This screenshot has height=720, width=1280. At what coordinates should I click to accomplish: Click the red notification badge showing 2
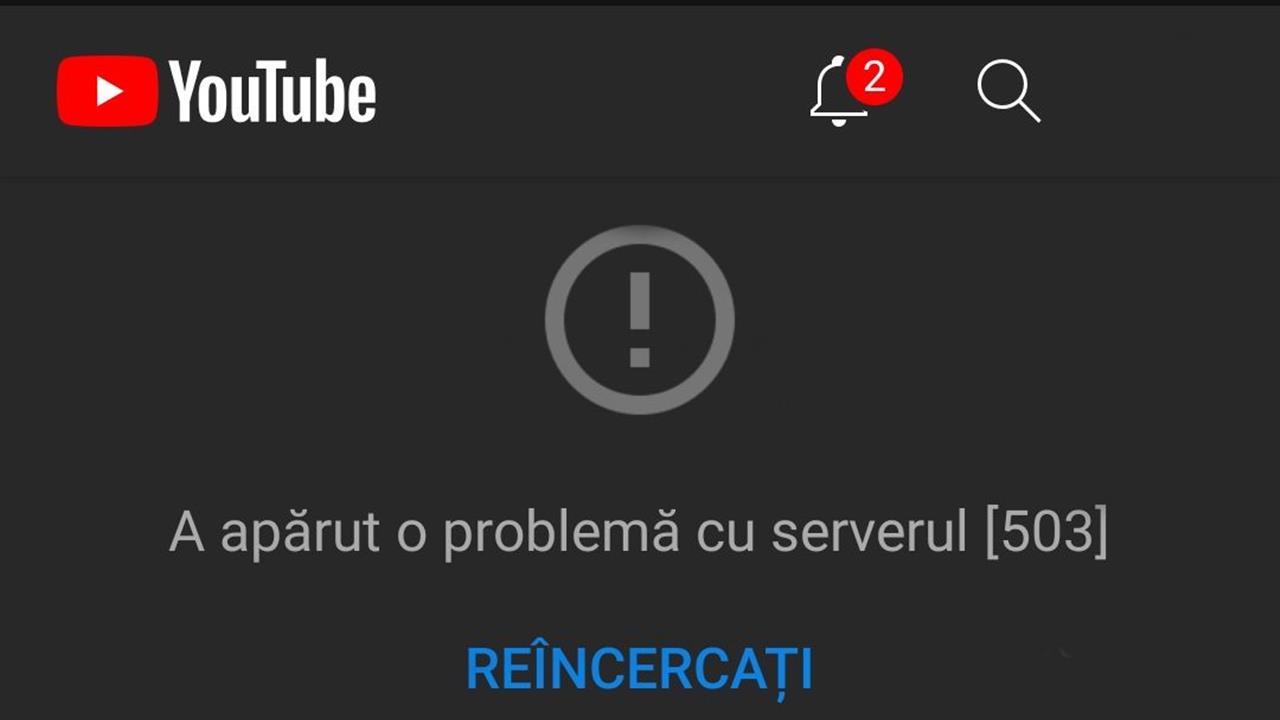pyautogui.click(x=874, y=77)
